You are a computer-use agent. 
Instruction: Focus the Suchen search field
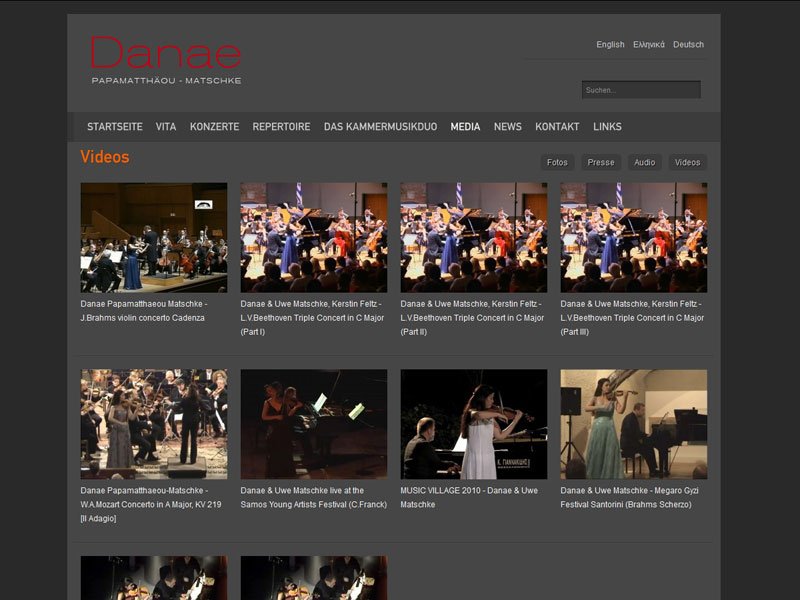tap(641, 90)
